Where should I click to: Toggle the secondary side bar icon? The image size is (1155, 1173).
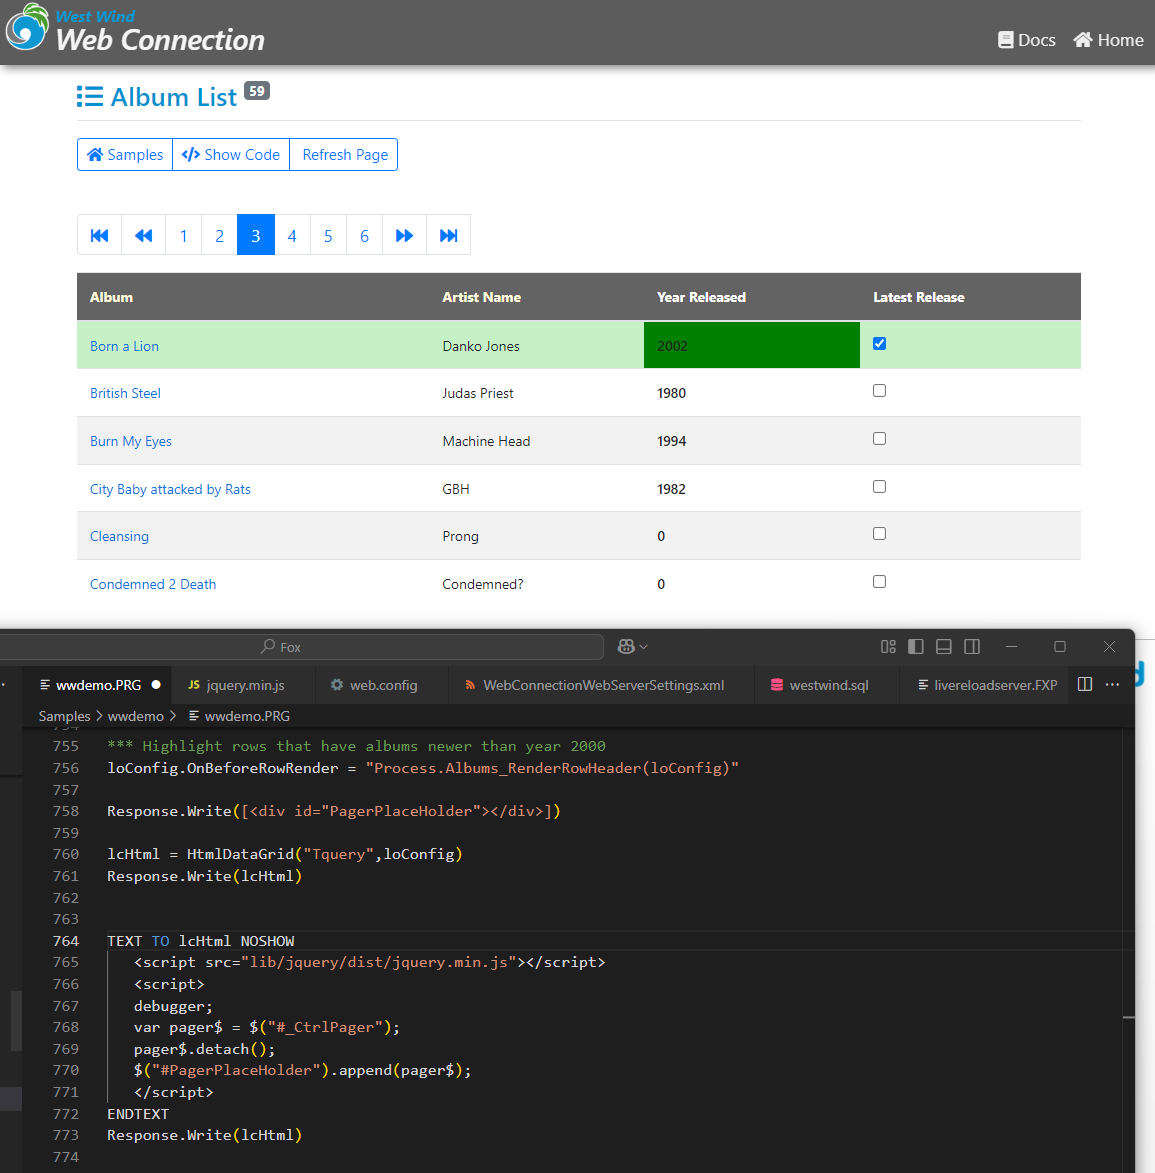click(972, 646)
